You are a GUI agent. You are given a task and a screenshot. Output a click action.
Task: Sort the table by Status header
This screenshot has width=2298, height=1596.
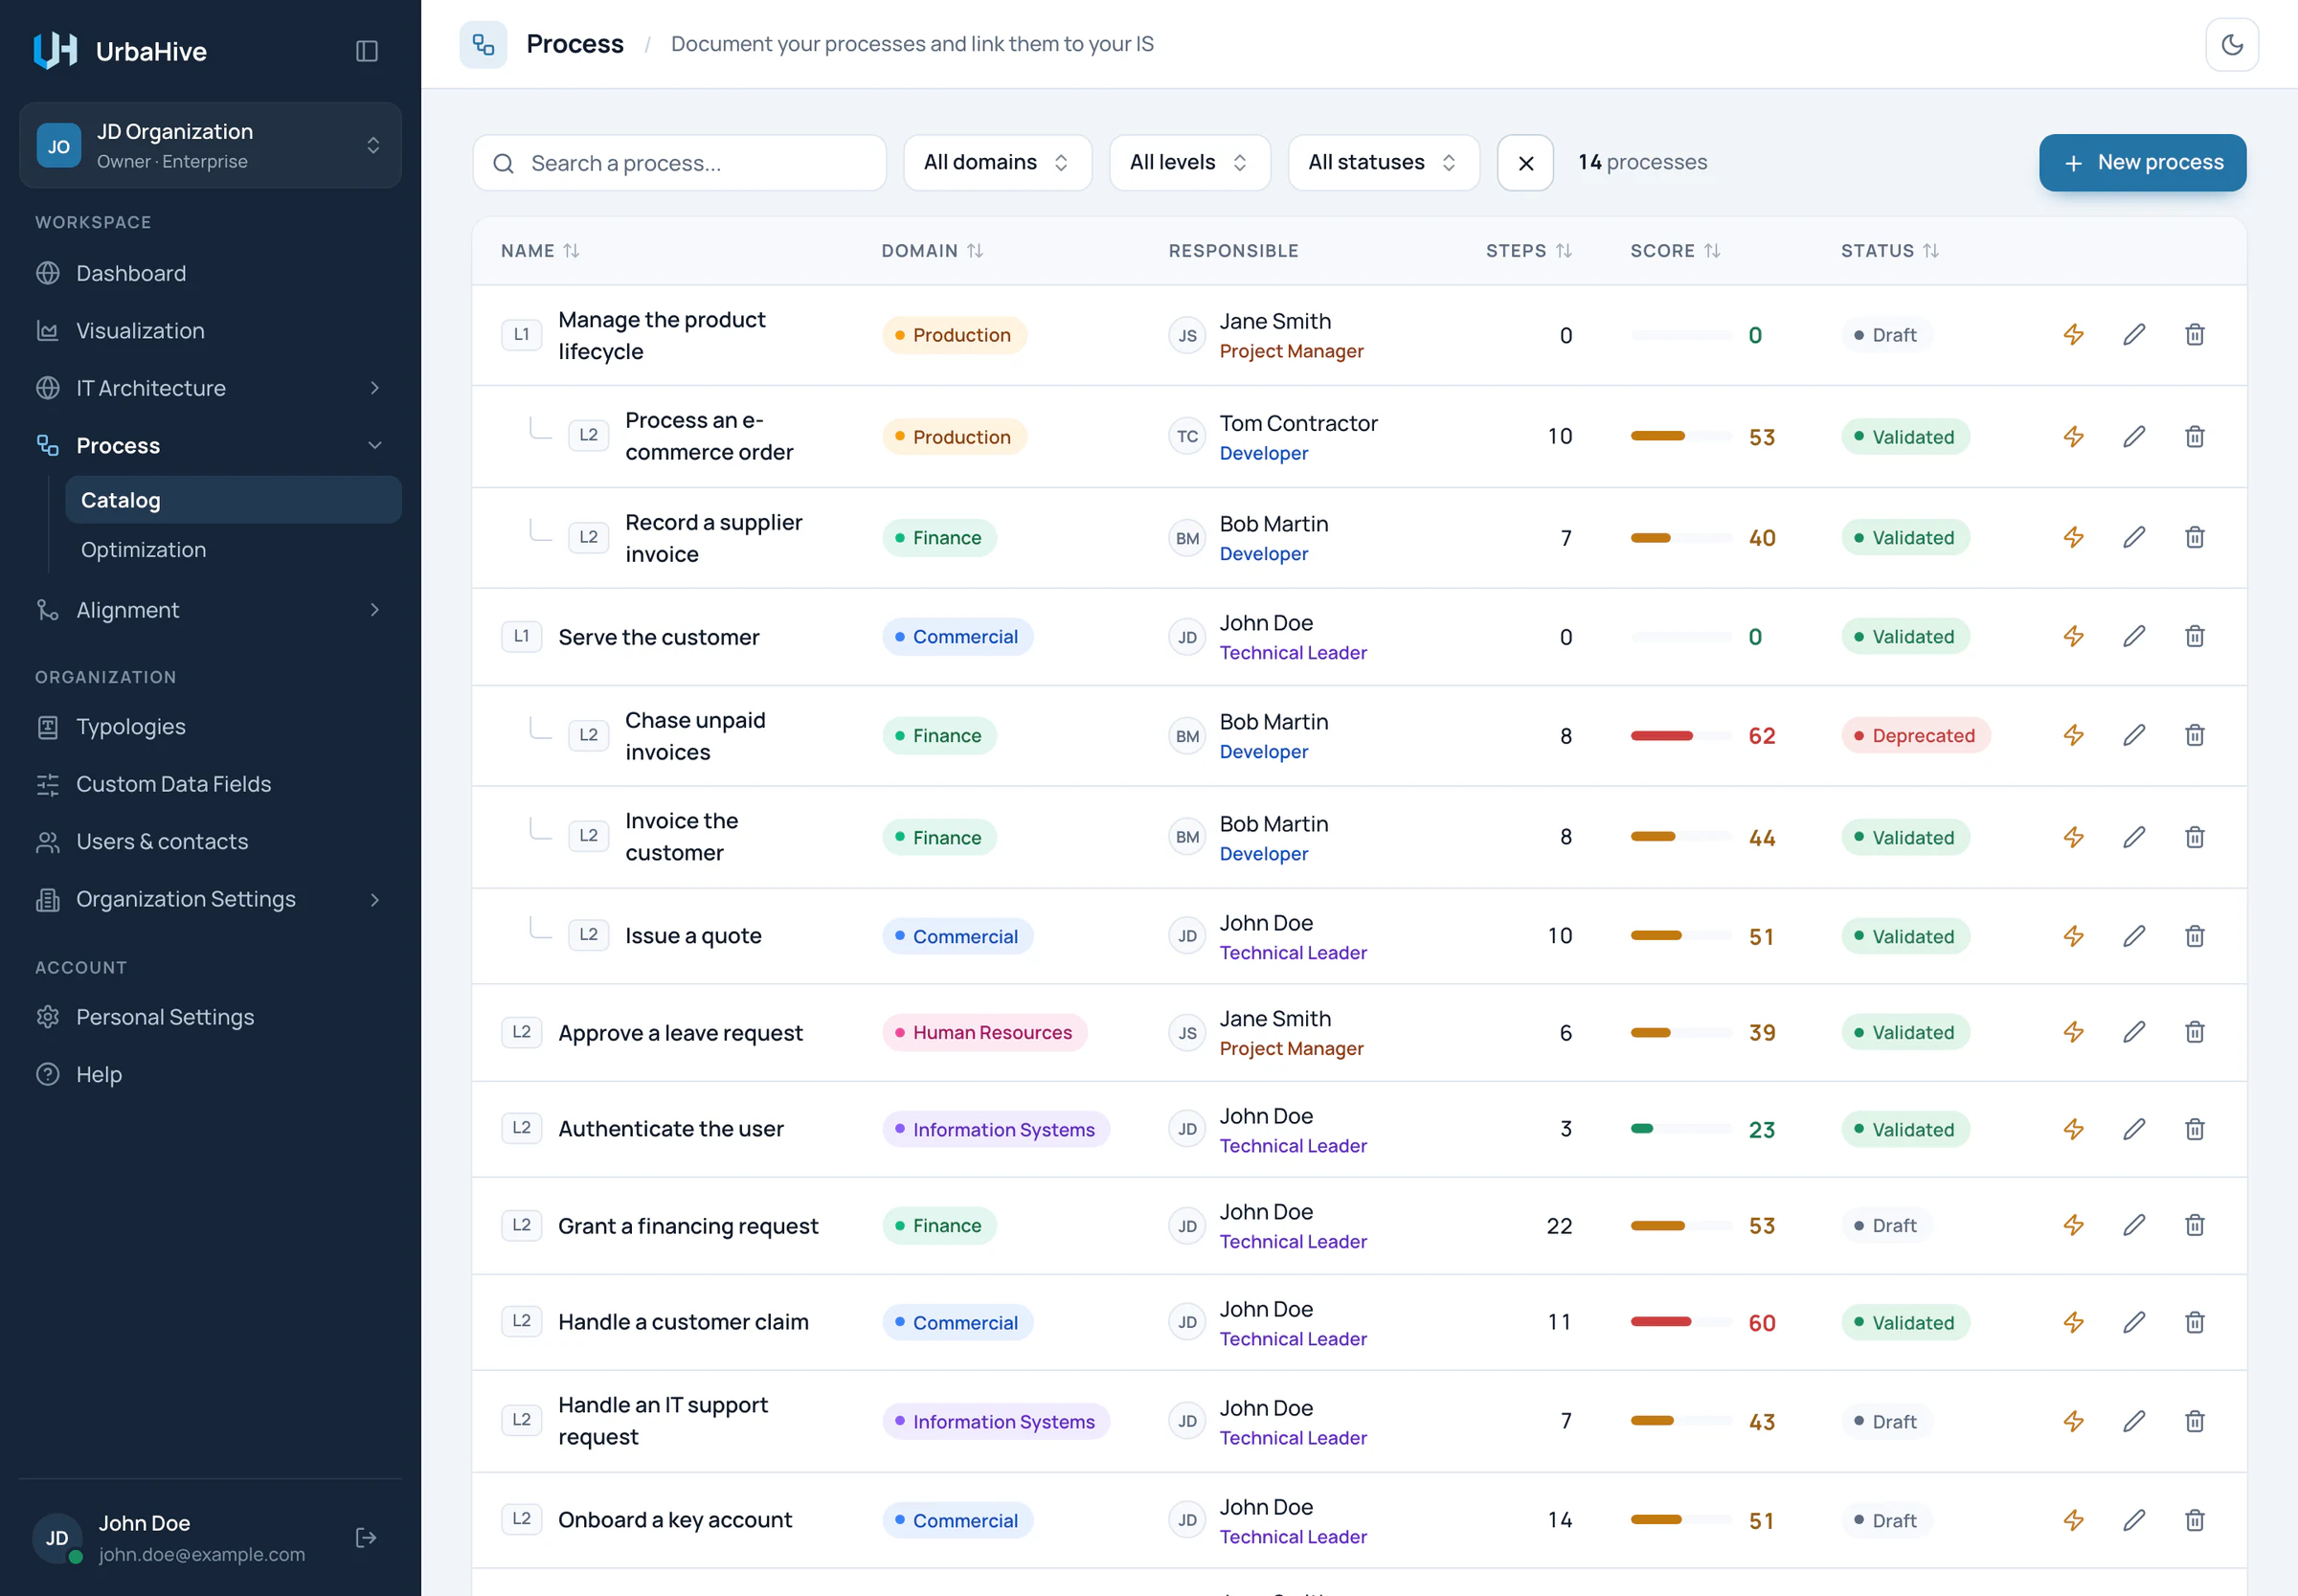pos(1890,251)
